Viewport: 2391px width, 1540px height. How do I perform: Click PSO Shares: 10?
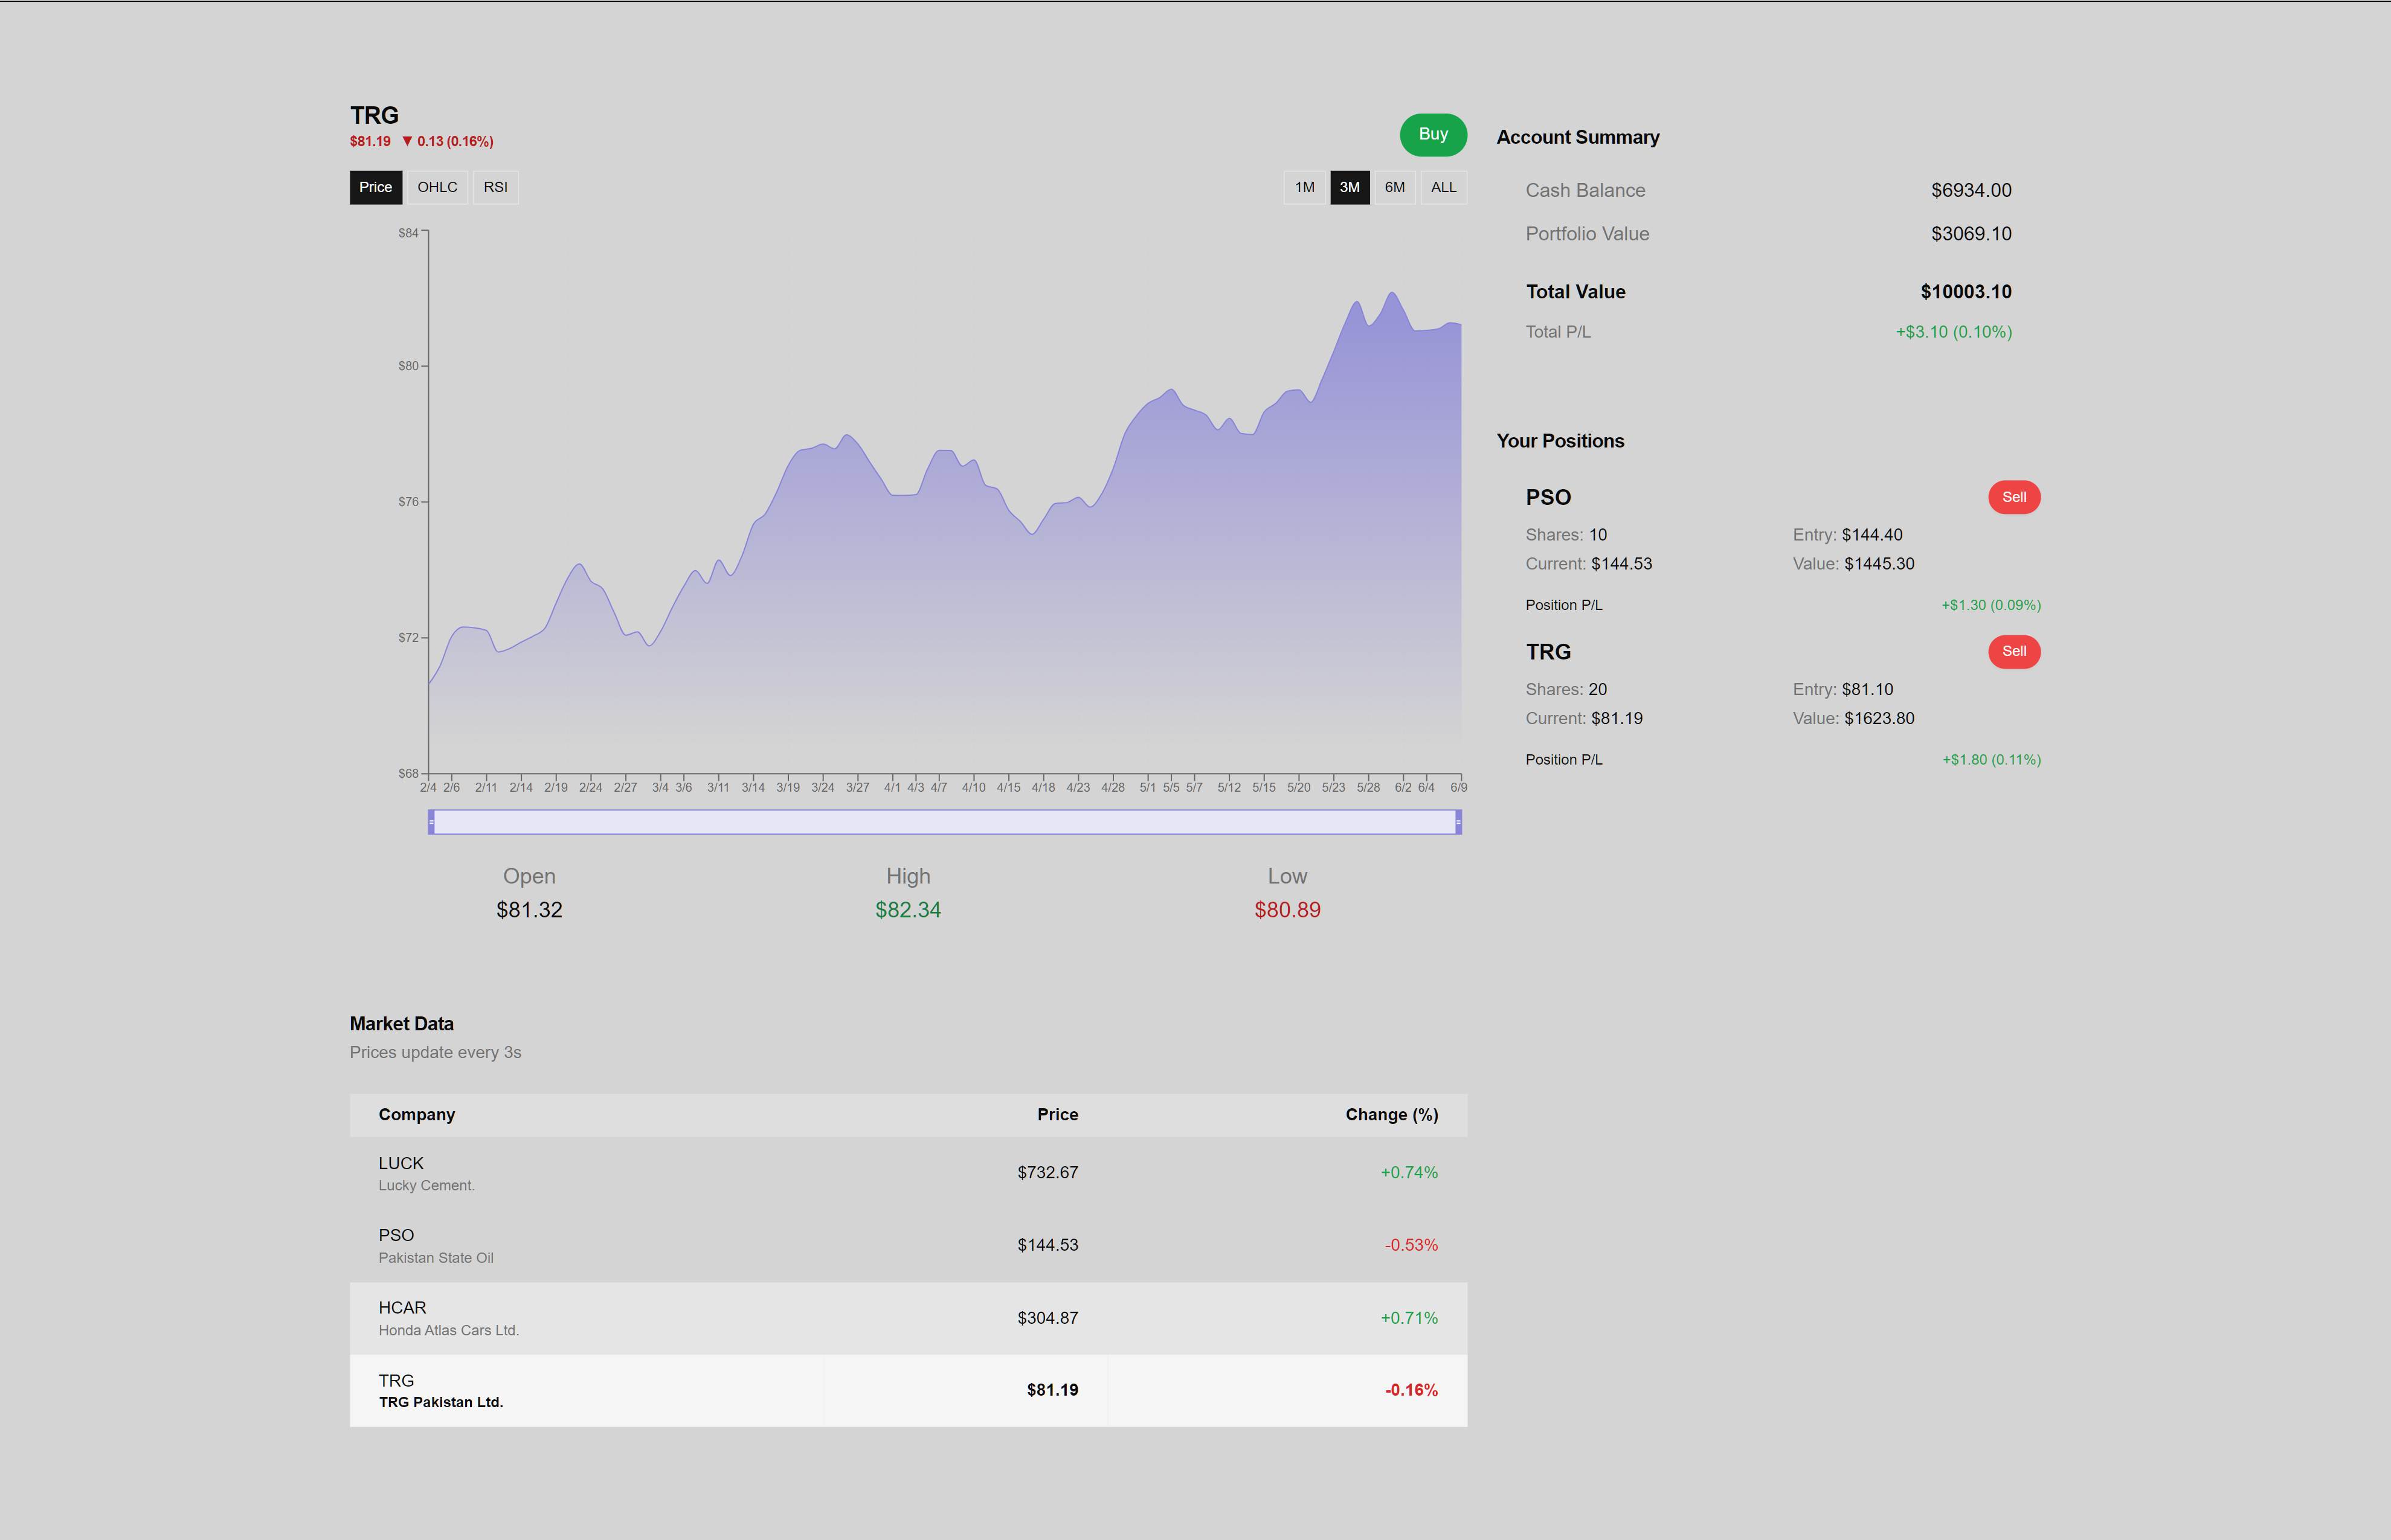coord(1566,535)
